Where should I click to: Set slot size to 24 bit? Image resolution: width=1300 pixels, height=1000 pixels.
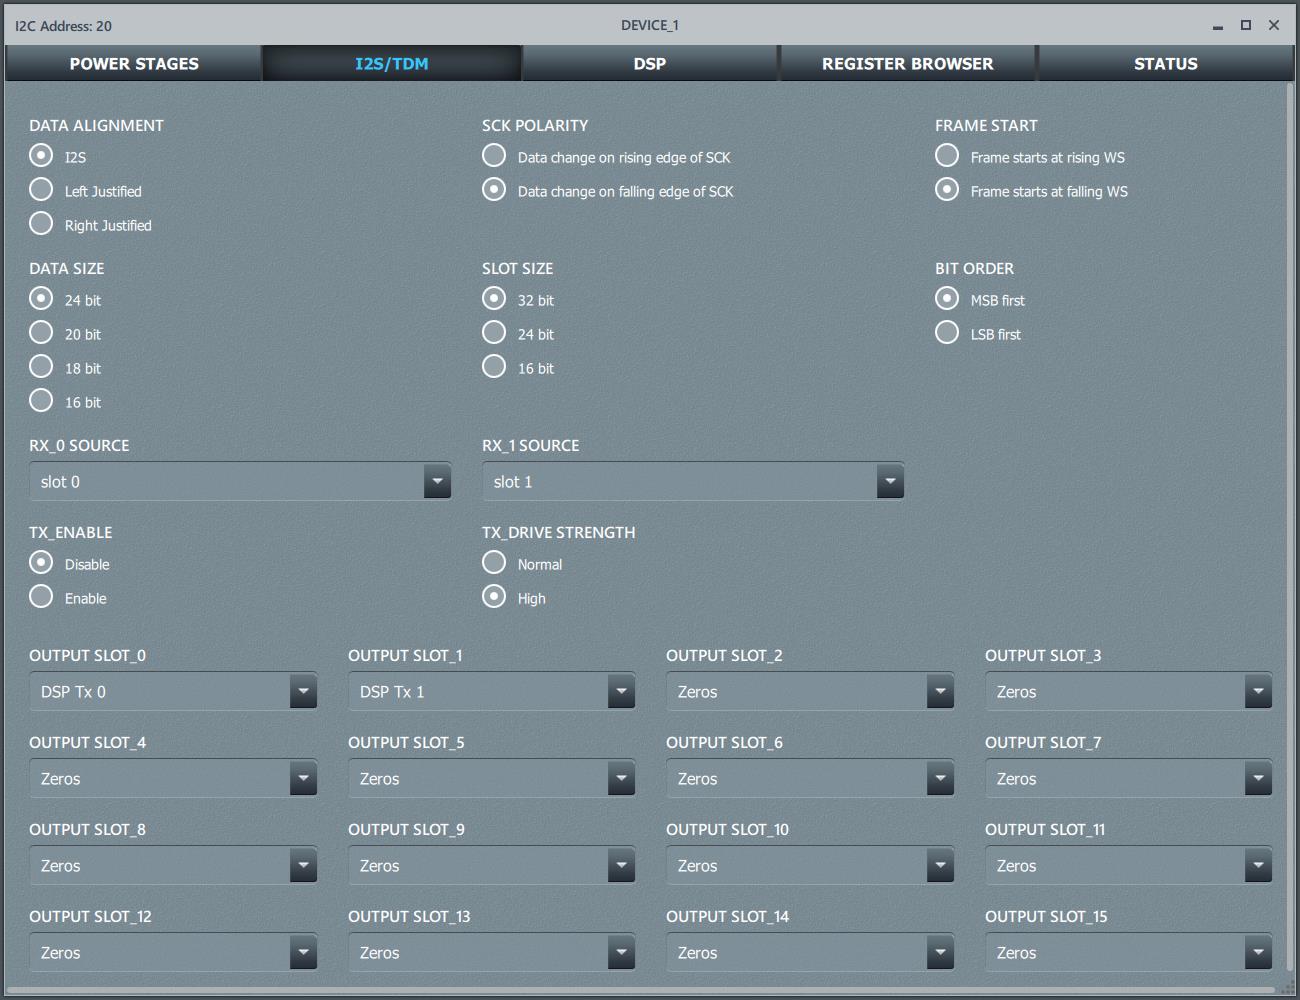tap(494, 333)
